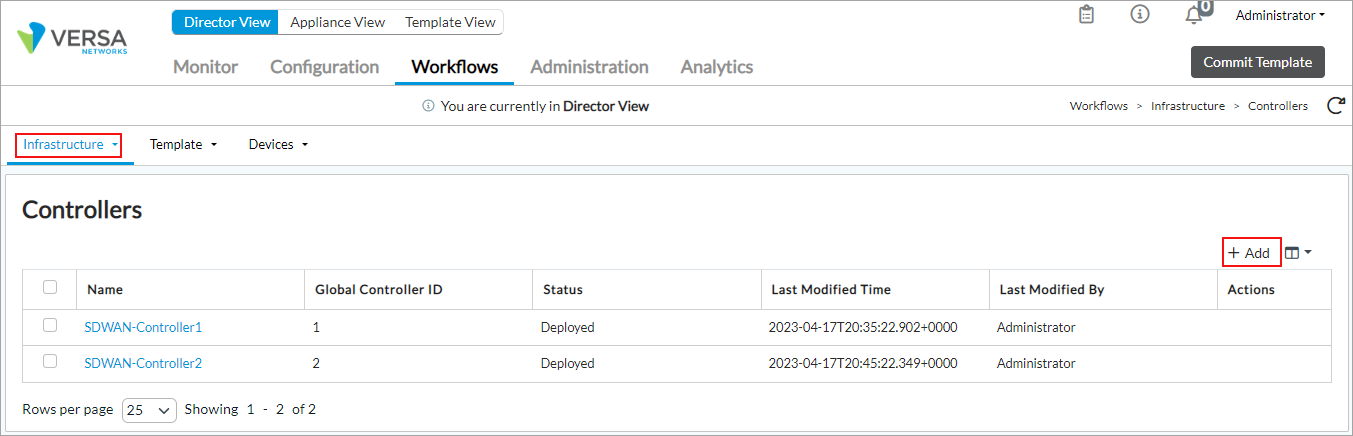Click the information circle icon
Screen dimensions: 1353x436
pos(1139,15)
